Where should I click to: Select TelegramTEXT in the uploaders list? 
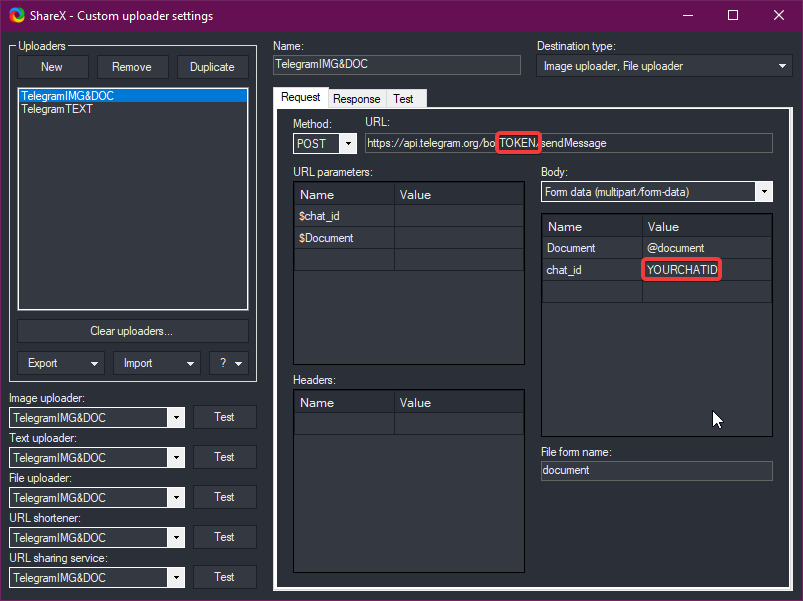133,109
